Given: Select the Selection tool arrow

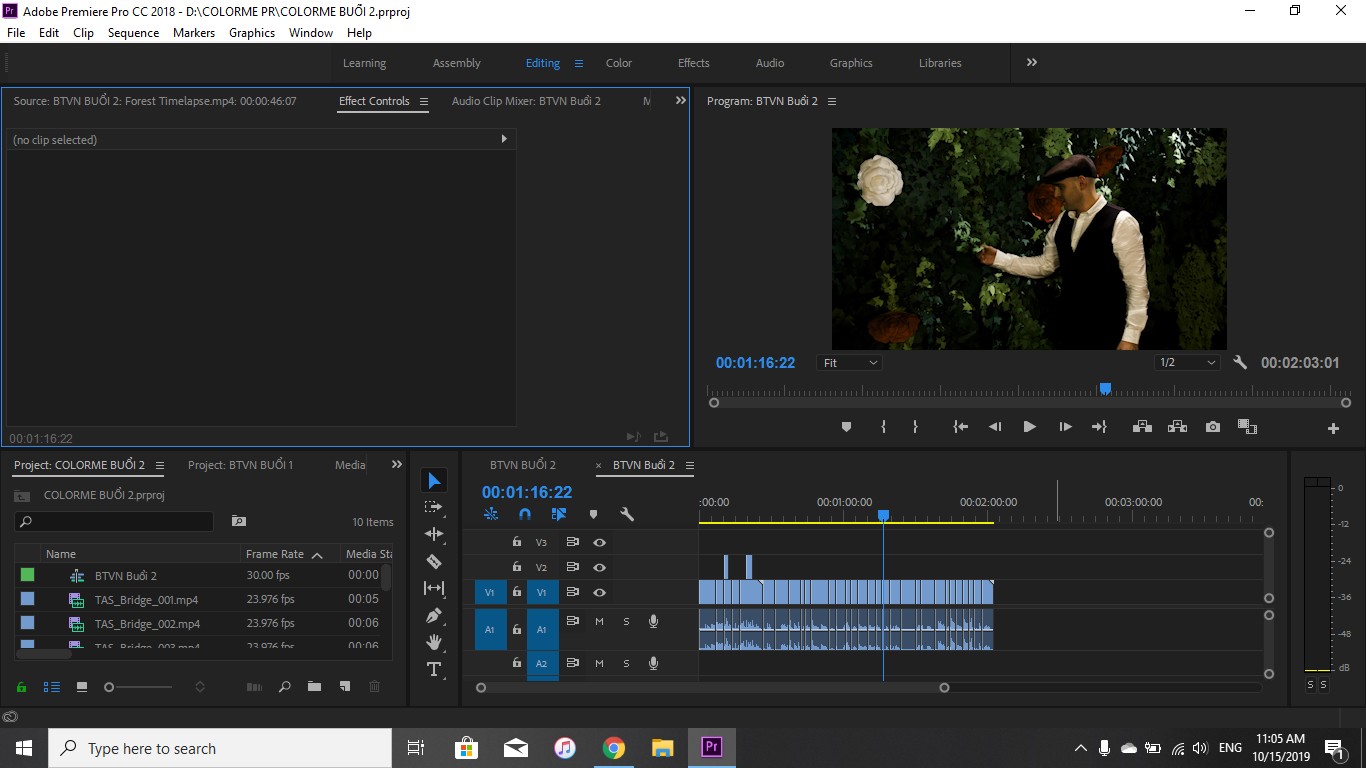Looking at the screenshot, I should (434, 481).
